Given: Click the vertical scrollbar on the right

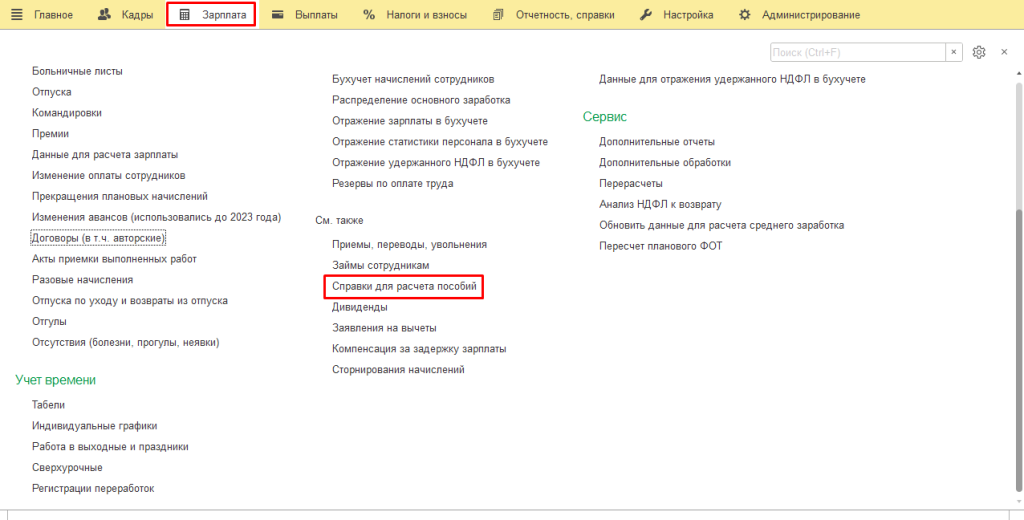Looking at the screenshot, I should tap(1018, 300).
